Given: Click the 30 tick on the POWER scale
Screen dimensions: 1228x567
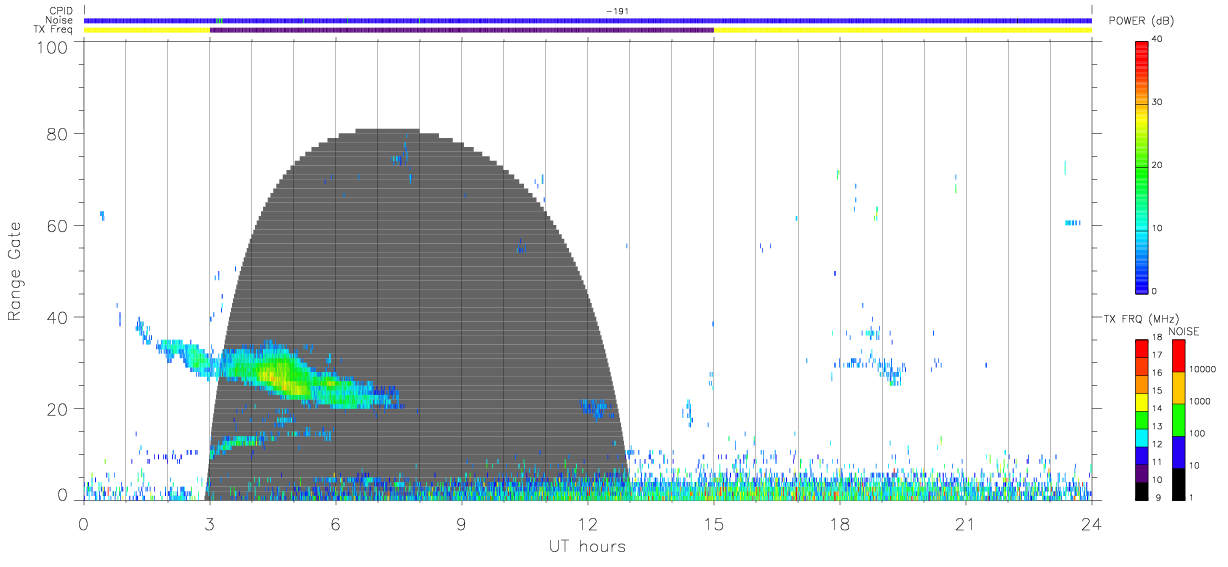Looking at the screenshot, I should click(1157, 102).
